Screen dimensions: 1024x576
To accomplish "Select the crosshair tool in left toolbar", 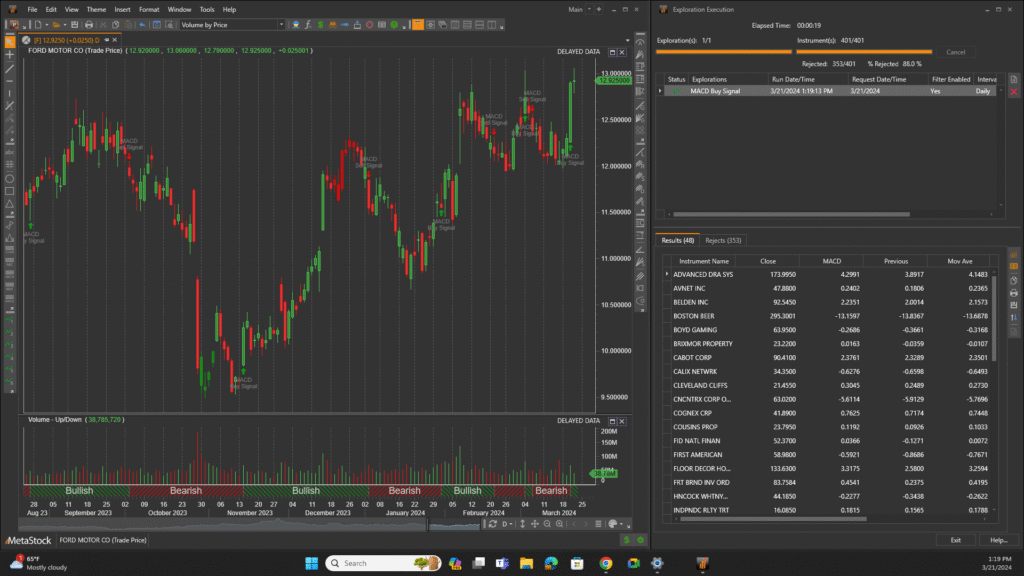I will coord(10,55).
